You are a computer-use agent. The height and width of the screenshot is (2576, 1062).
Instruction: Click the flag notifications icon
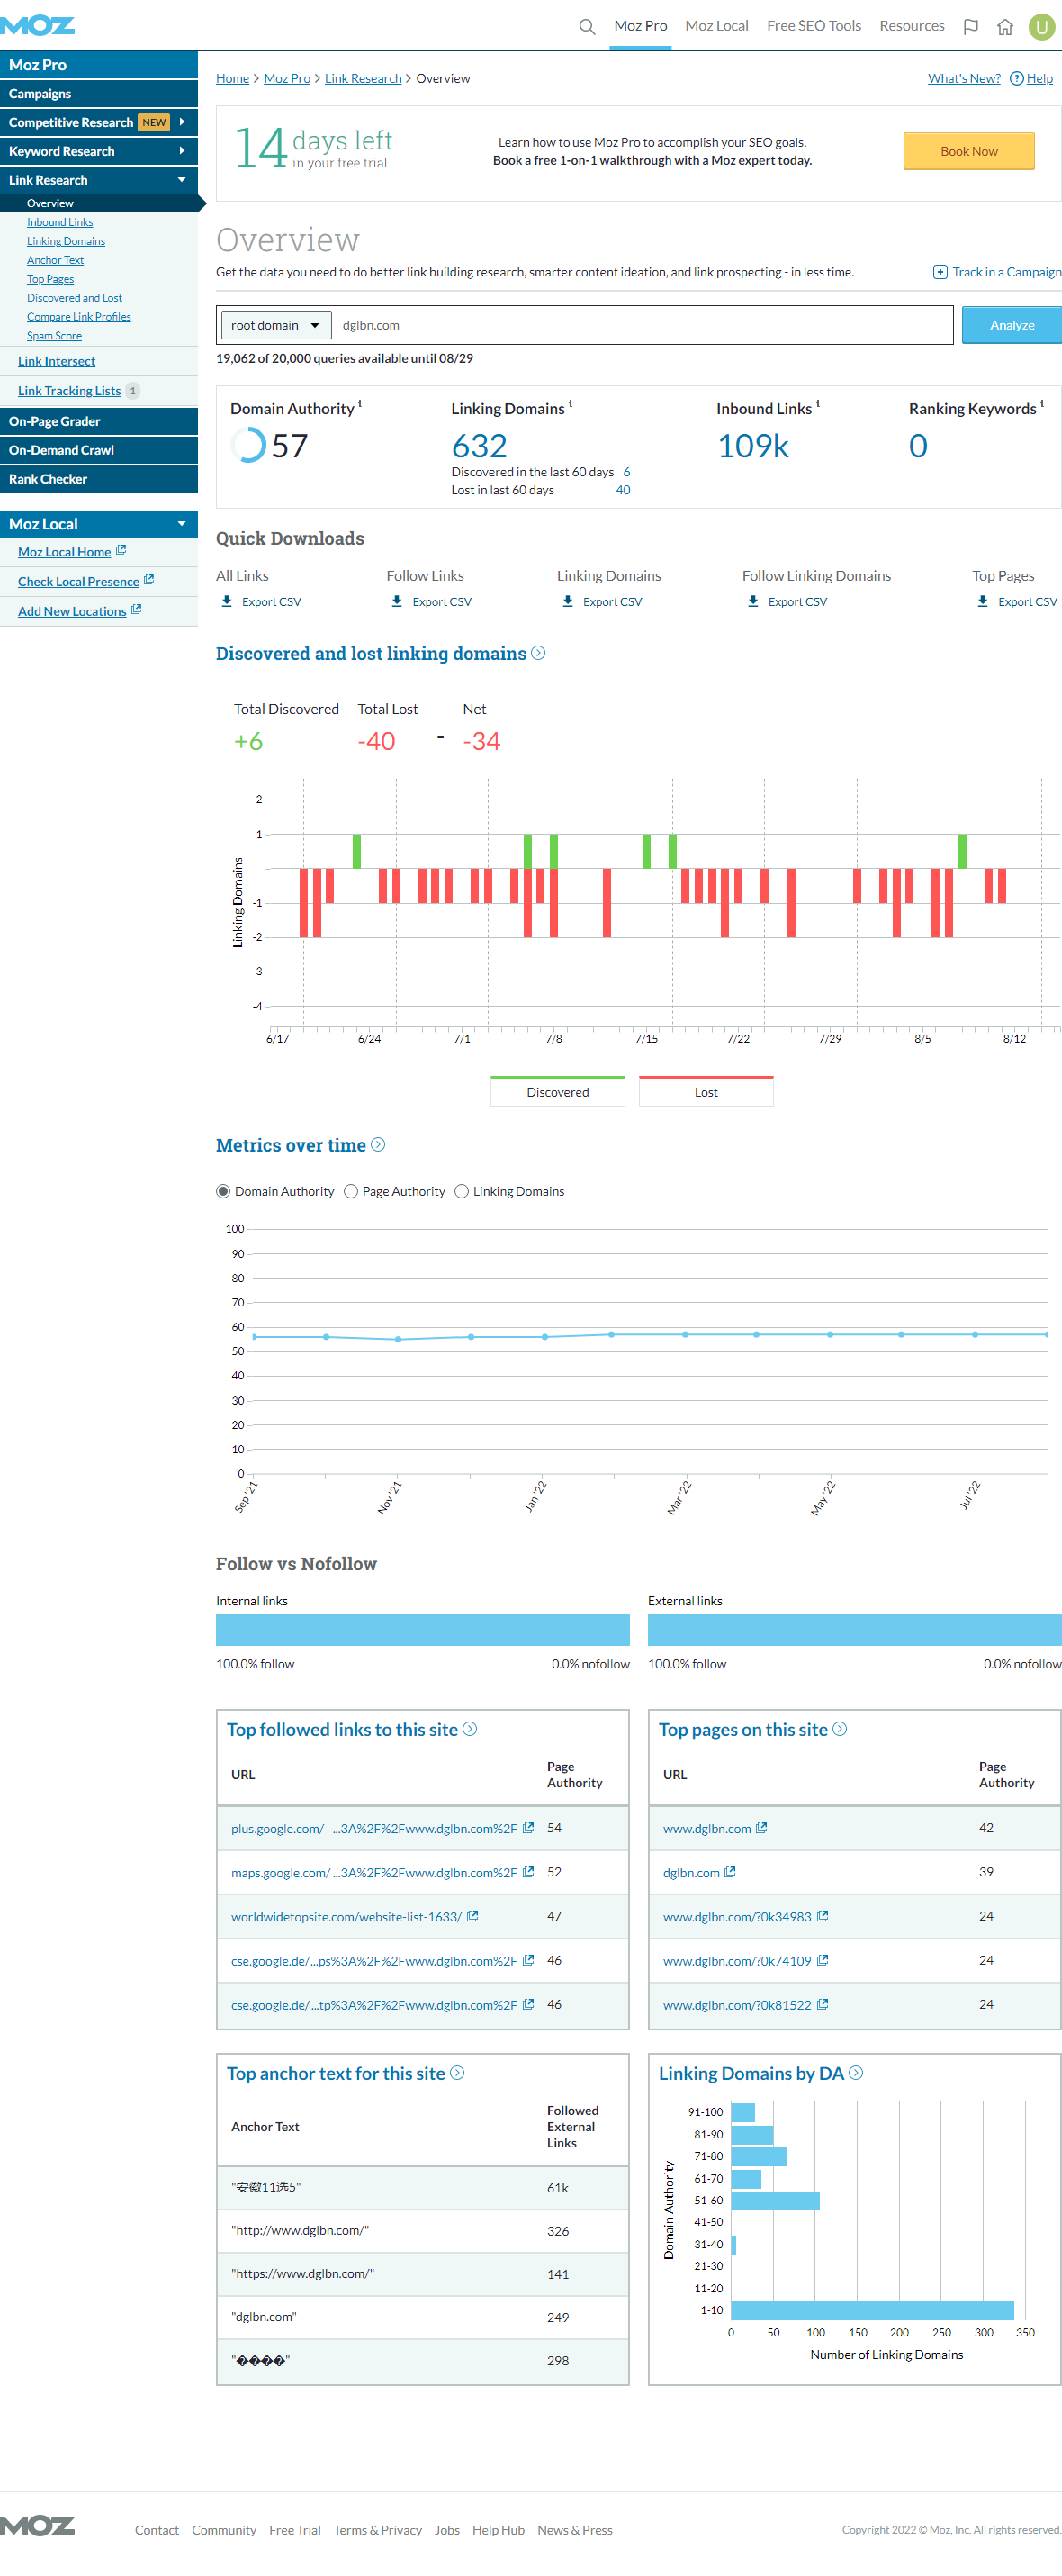click(x=970, y=26)
